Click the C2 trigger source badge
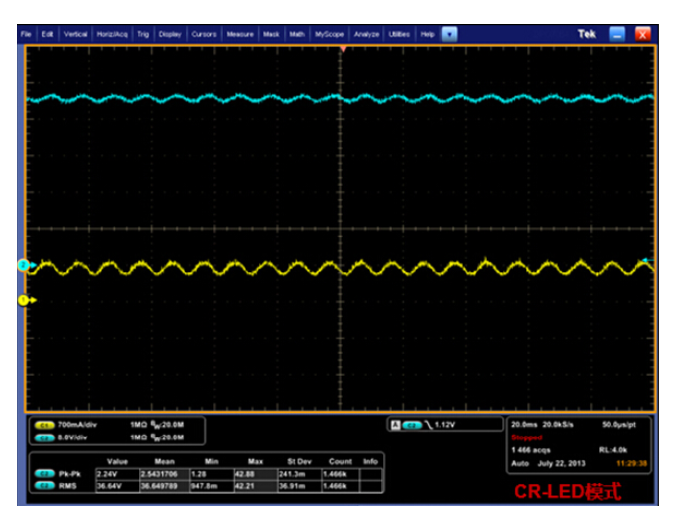686x526 pixels. (x=412, y=425)
